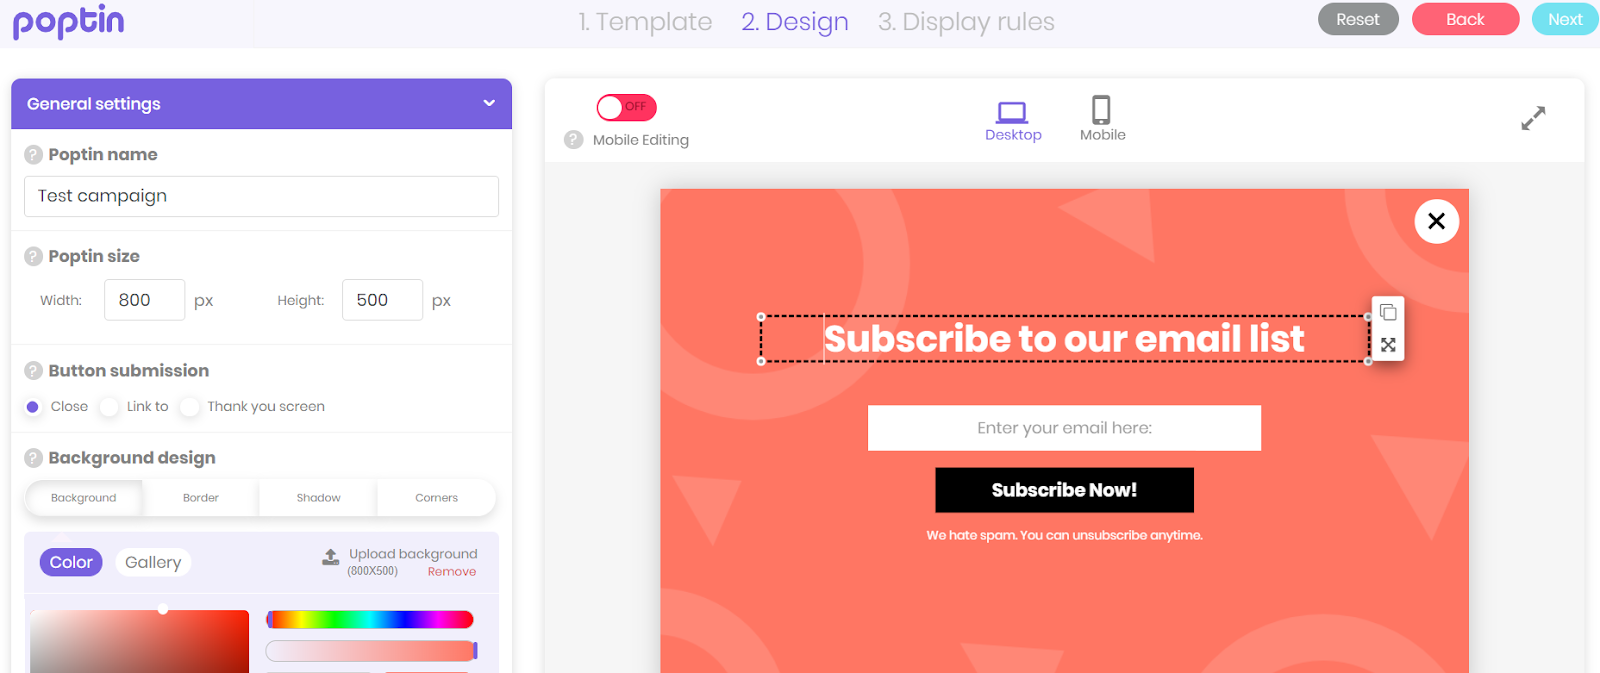The image size is (1600, 673).
Task: Click the expand fullscreen arrows icon
Action: point(1533,118)
